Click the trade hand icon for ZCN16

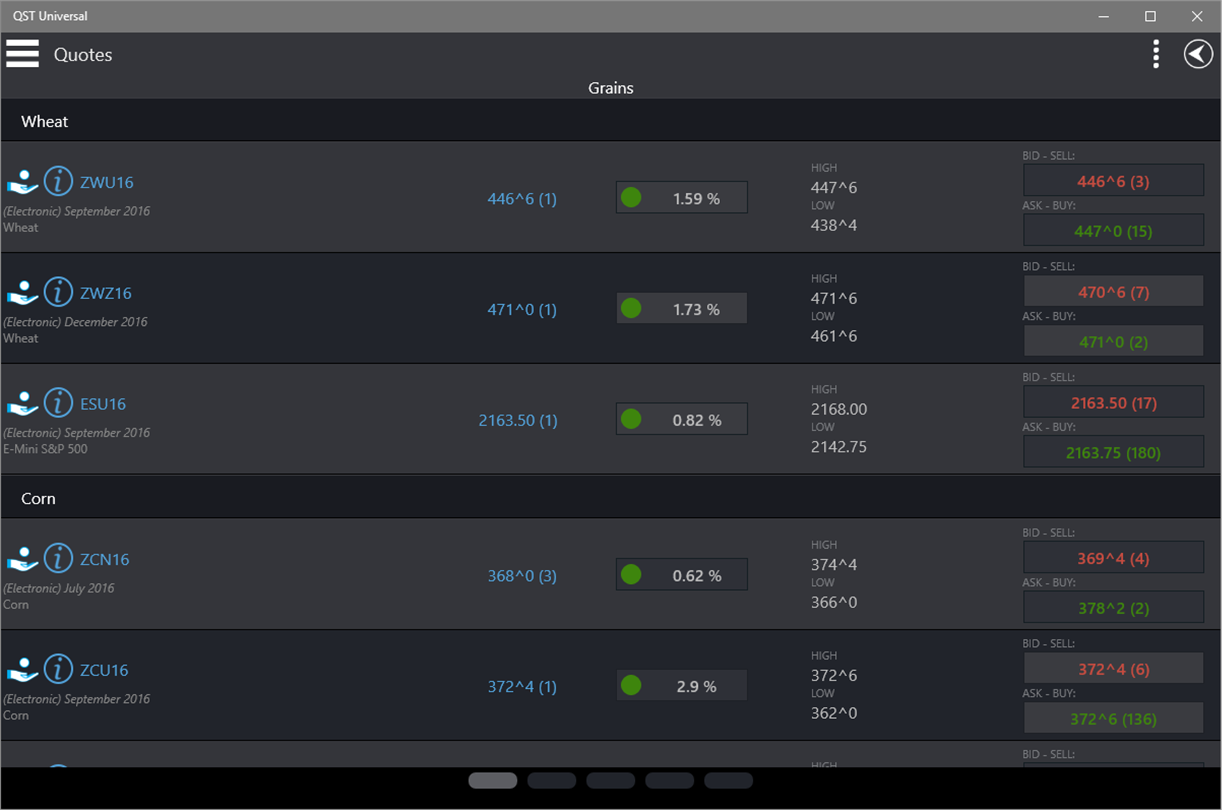pyautogui.click(x=22, y=559)
